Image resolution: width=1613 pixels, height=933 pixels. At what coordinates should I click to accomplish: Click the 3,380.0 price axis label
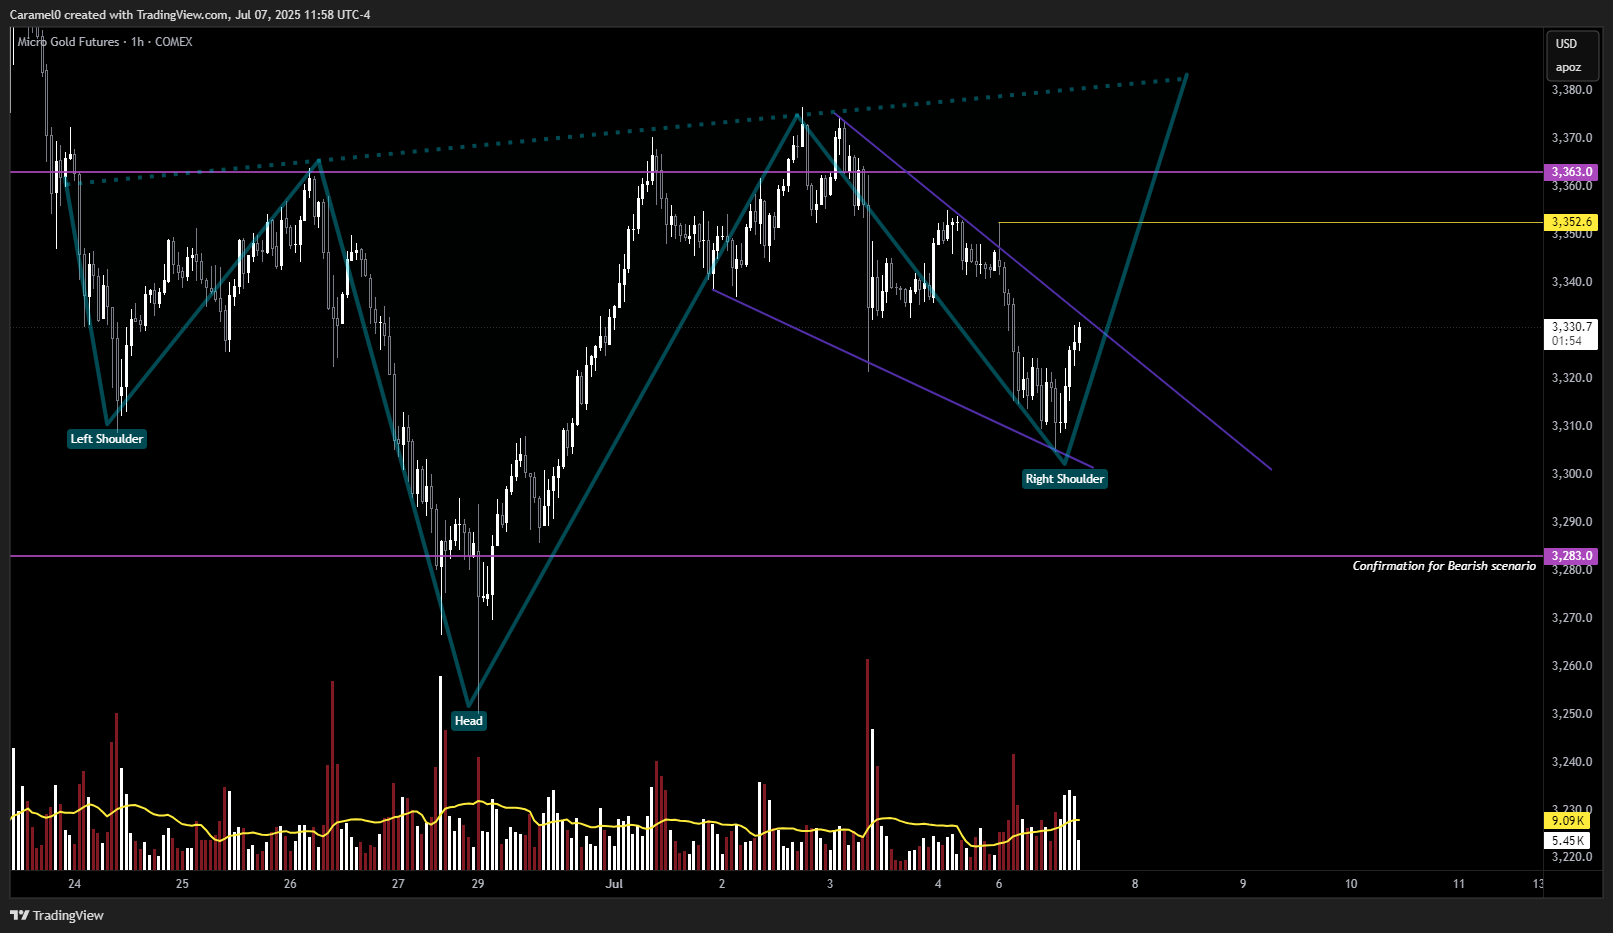click(x=1572, y=90)
